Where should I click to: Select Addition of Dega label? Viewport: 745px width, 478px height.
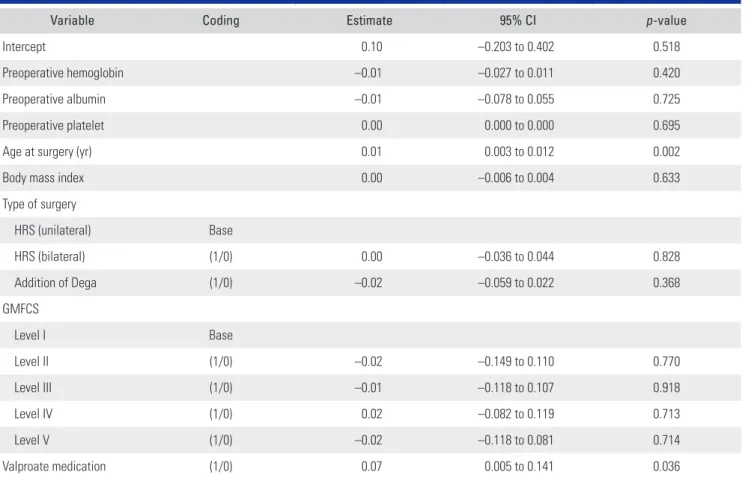click(55, 283)
